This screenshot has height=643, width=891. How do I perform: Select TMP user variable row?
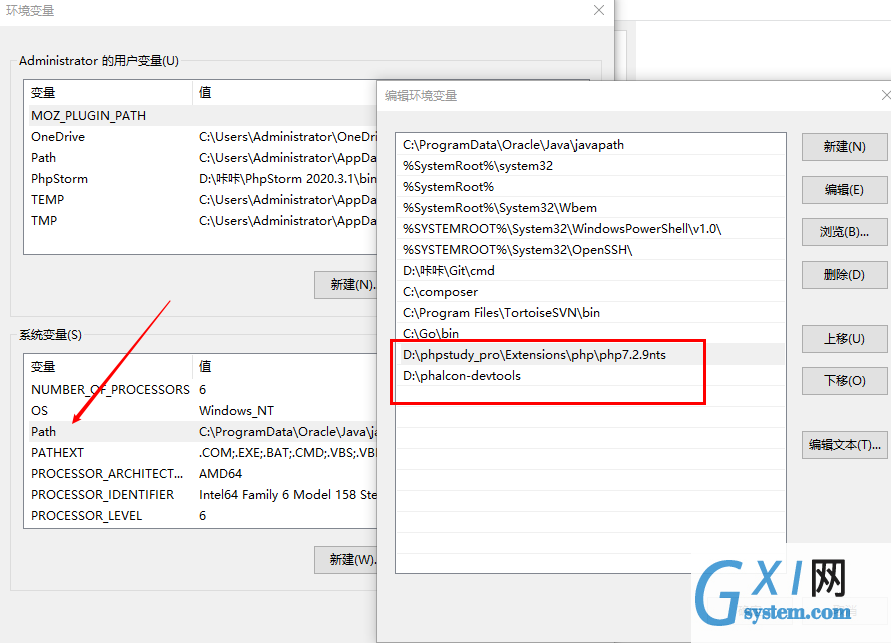[202, 221]
